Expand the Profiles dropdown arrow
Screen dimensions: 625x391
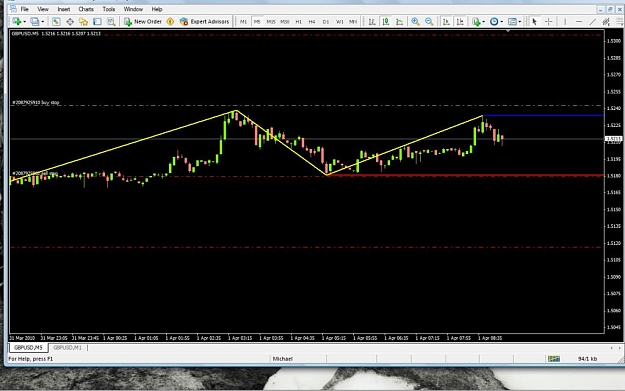43,22
